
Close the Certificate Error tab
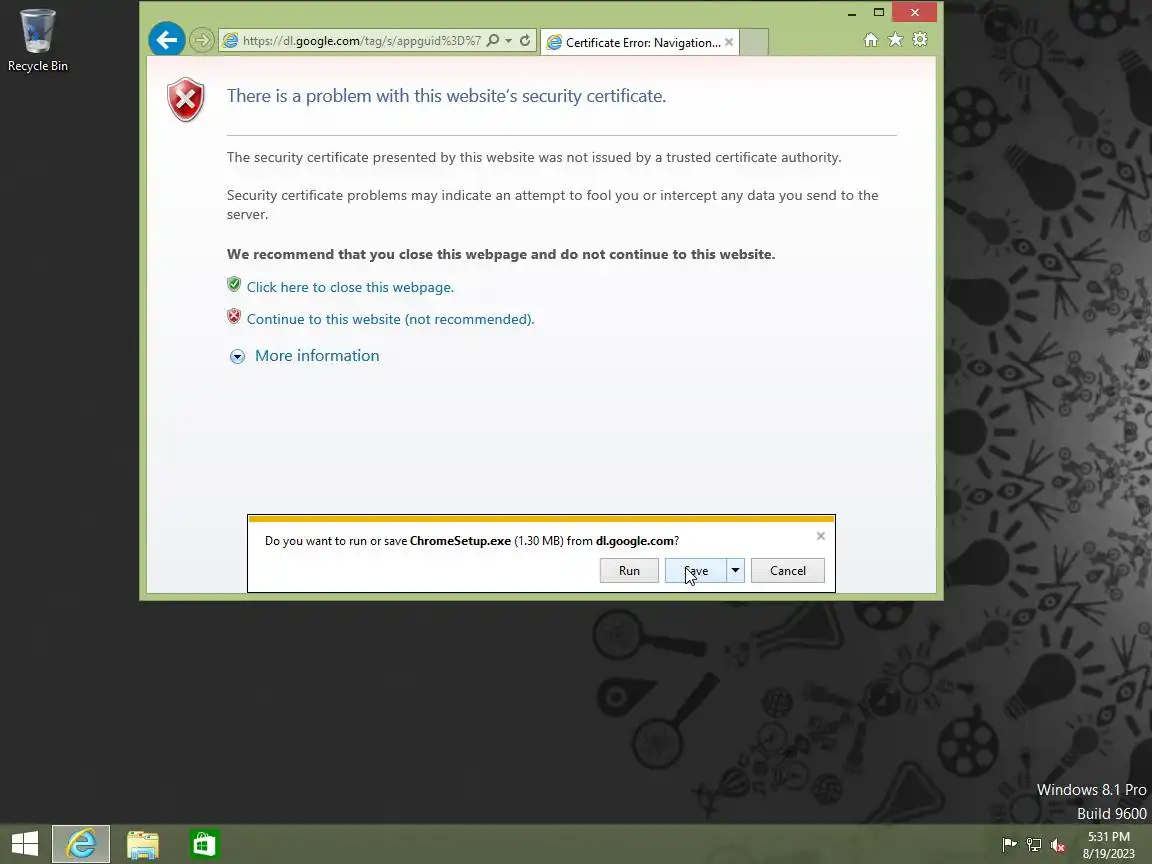[729, 42]
